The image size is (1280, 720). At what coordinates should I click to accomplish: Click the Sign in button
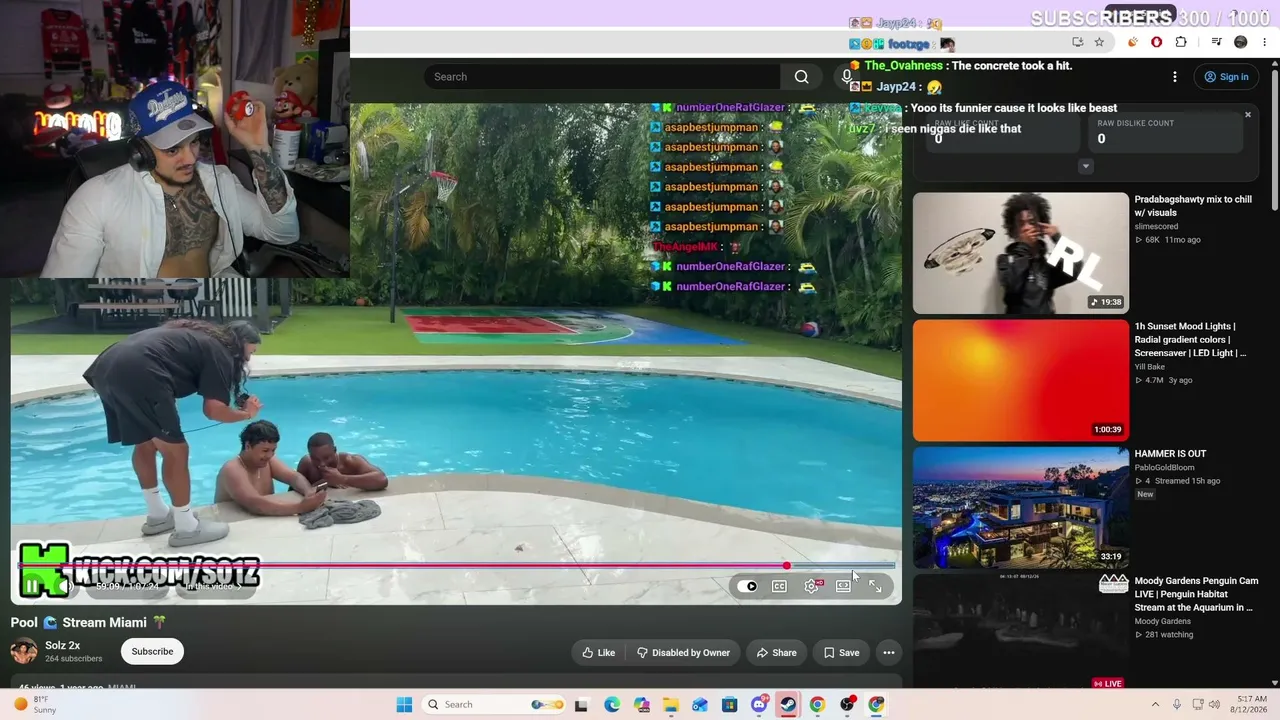click(x=1227, y=77)
